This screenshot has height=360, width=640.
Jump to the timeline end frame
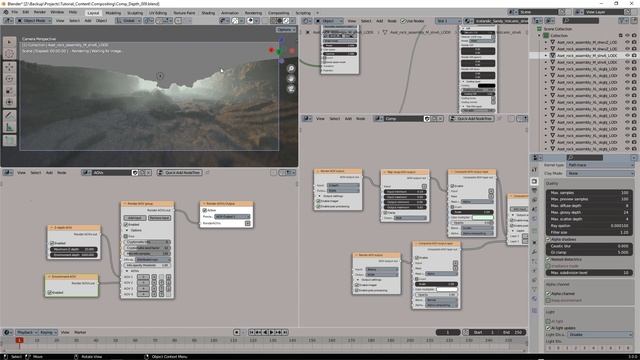(285, 332)
